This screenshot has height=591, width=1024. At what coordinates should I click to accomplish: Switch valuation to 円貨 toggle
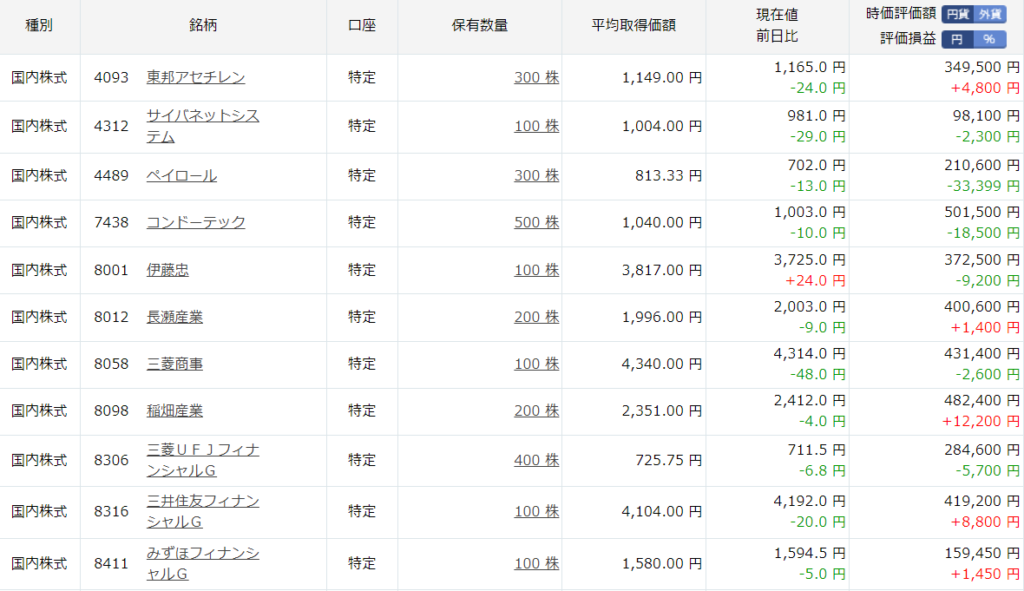957,14
